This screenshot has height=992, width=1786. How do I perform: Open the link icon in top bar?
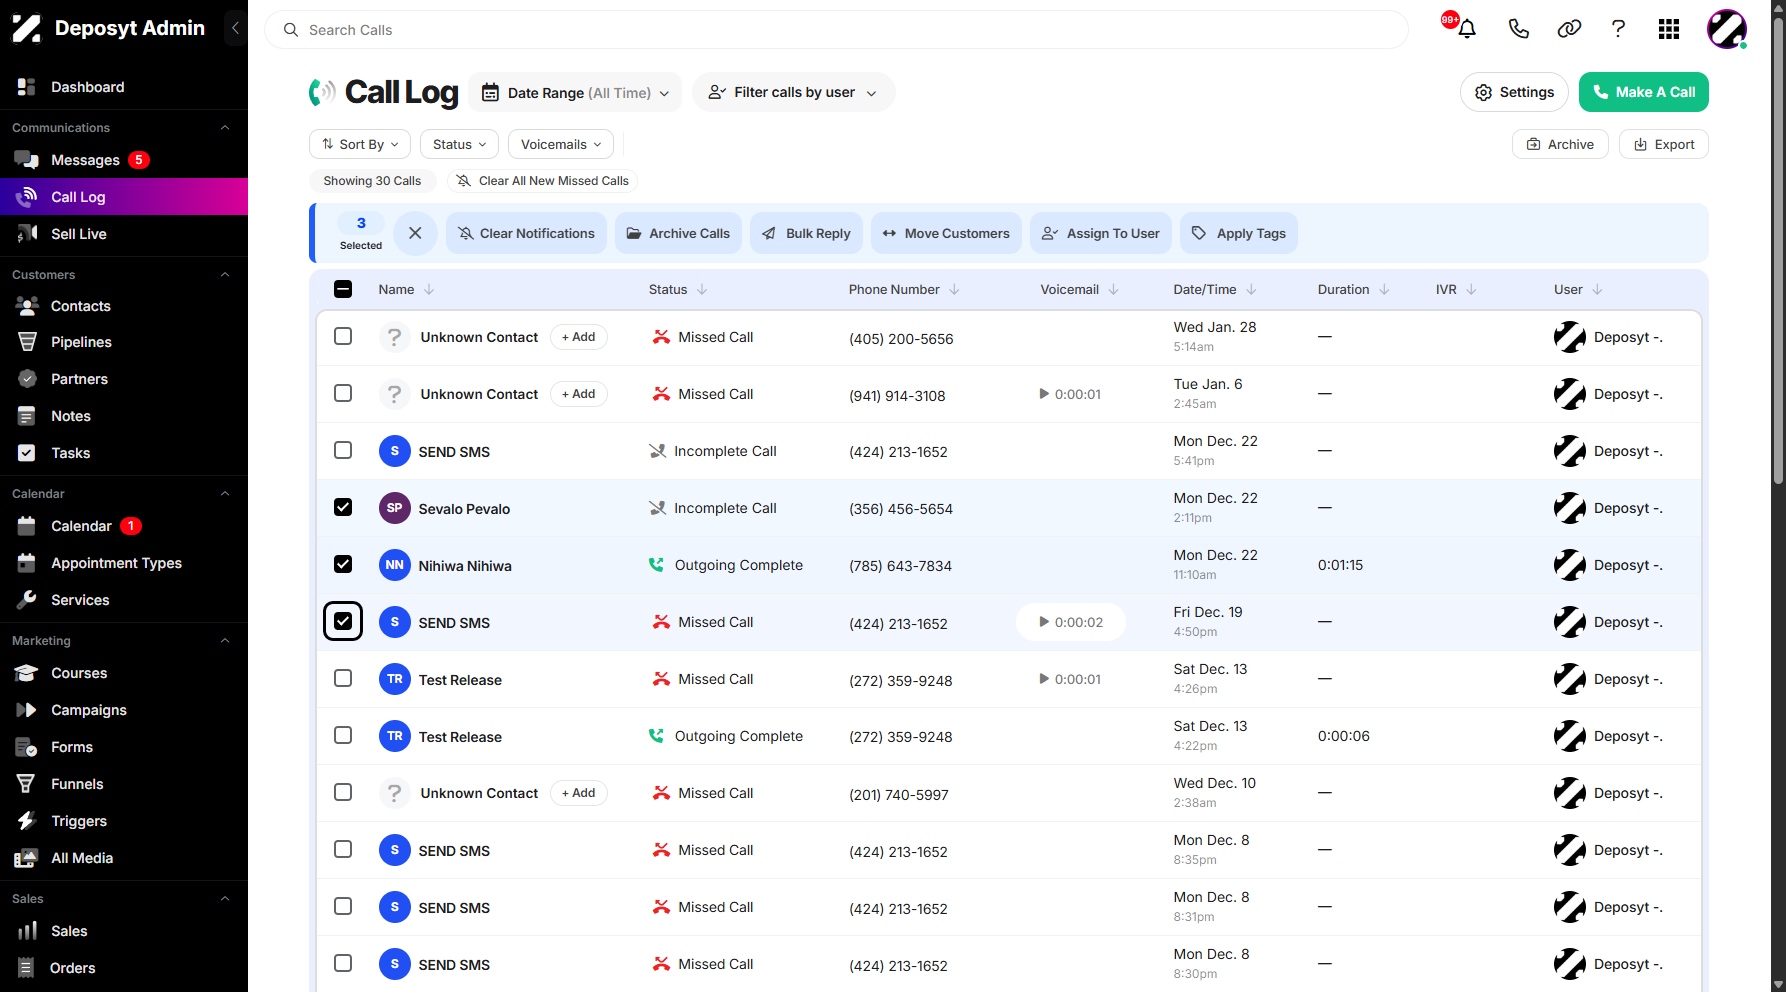[x=1569, y=29]
